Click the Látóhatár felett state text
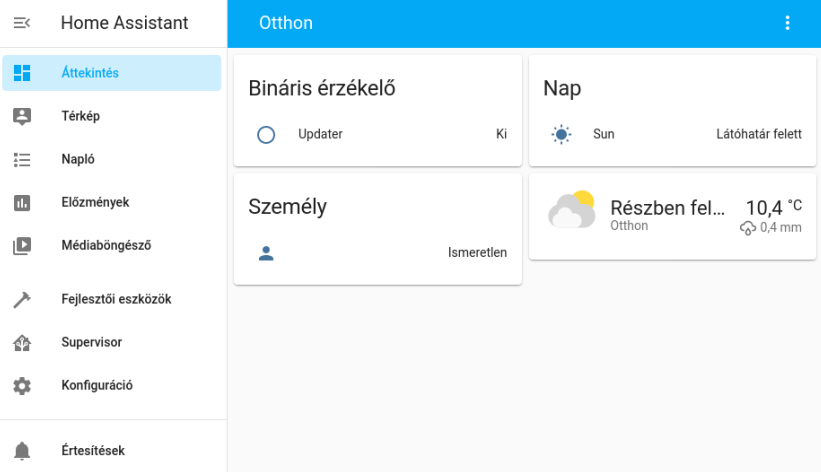 click(759, 134)
